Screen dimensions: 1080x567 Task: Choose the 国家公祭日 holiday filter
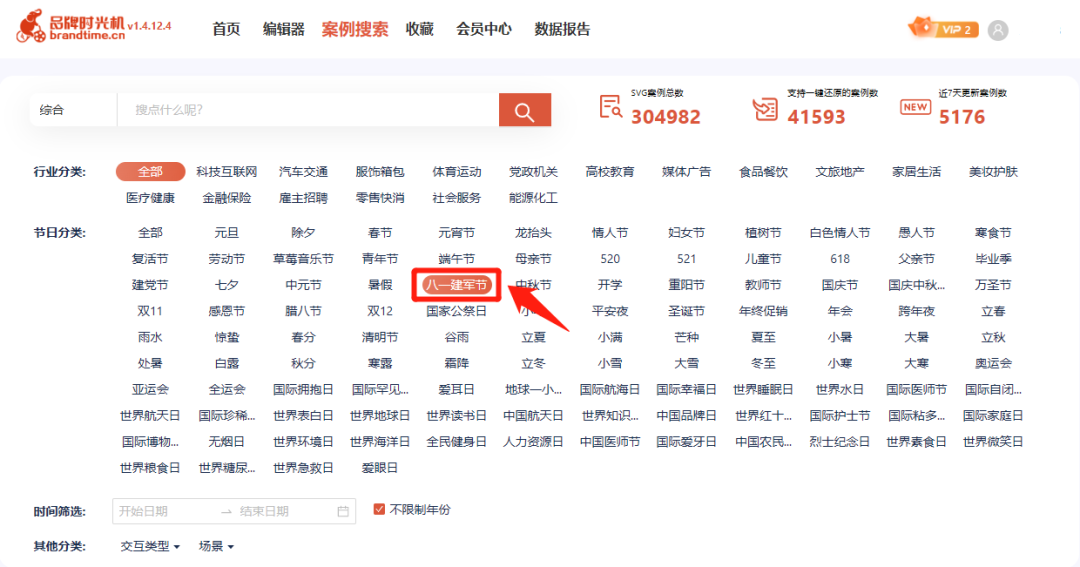457,311
